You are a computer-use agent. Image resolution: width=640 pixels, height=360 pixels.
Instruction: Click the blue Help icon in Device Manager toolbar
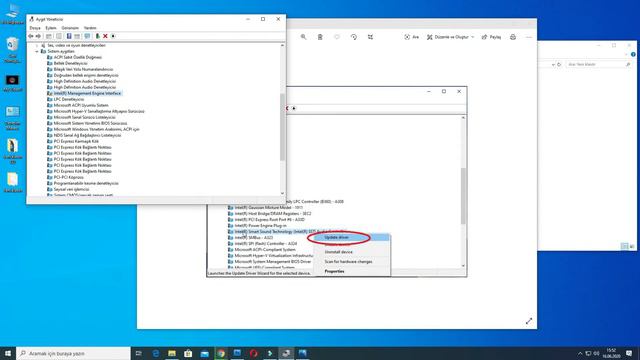(69, 36)
